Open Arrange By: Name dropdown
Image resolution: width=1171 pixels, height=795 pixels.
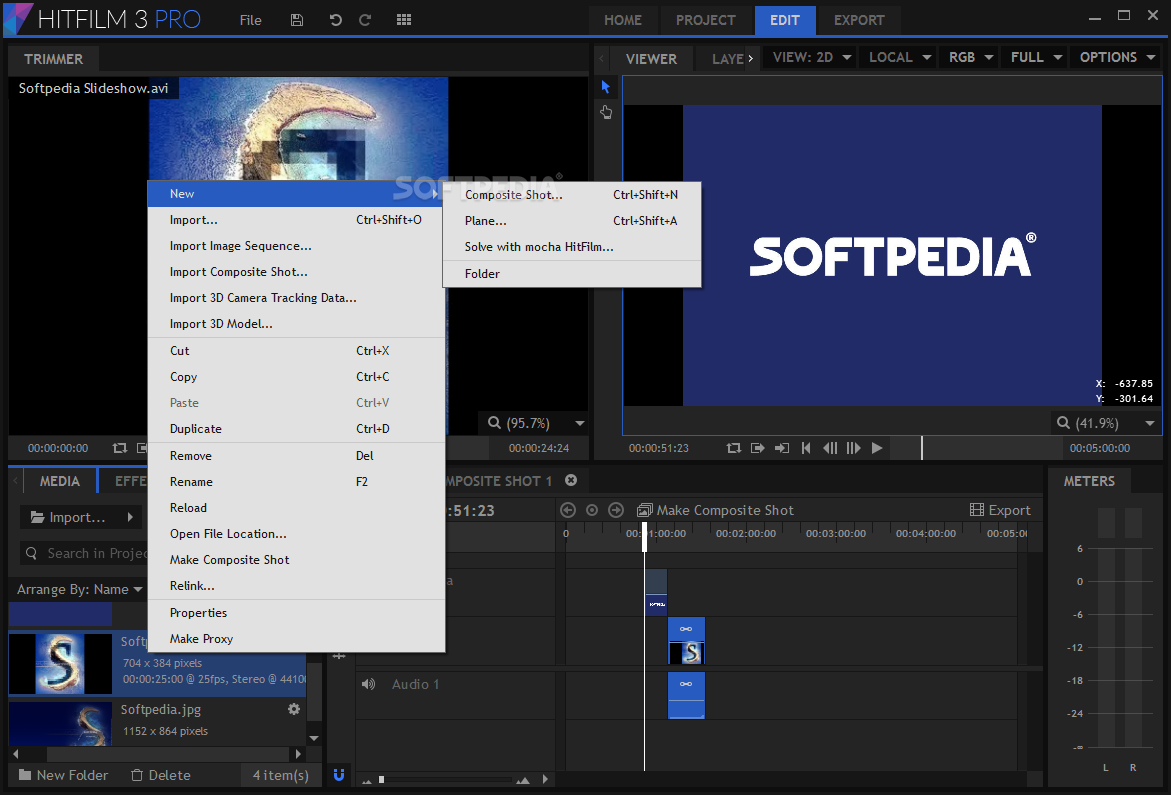coord(79,589)
